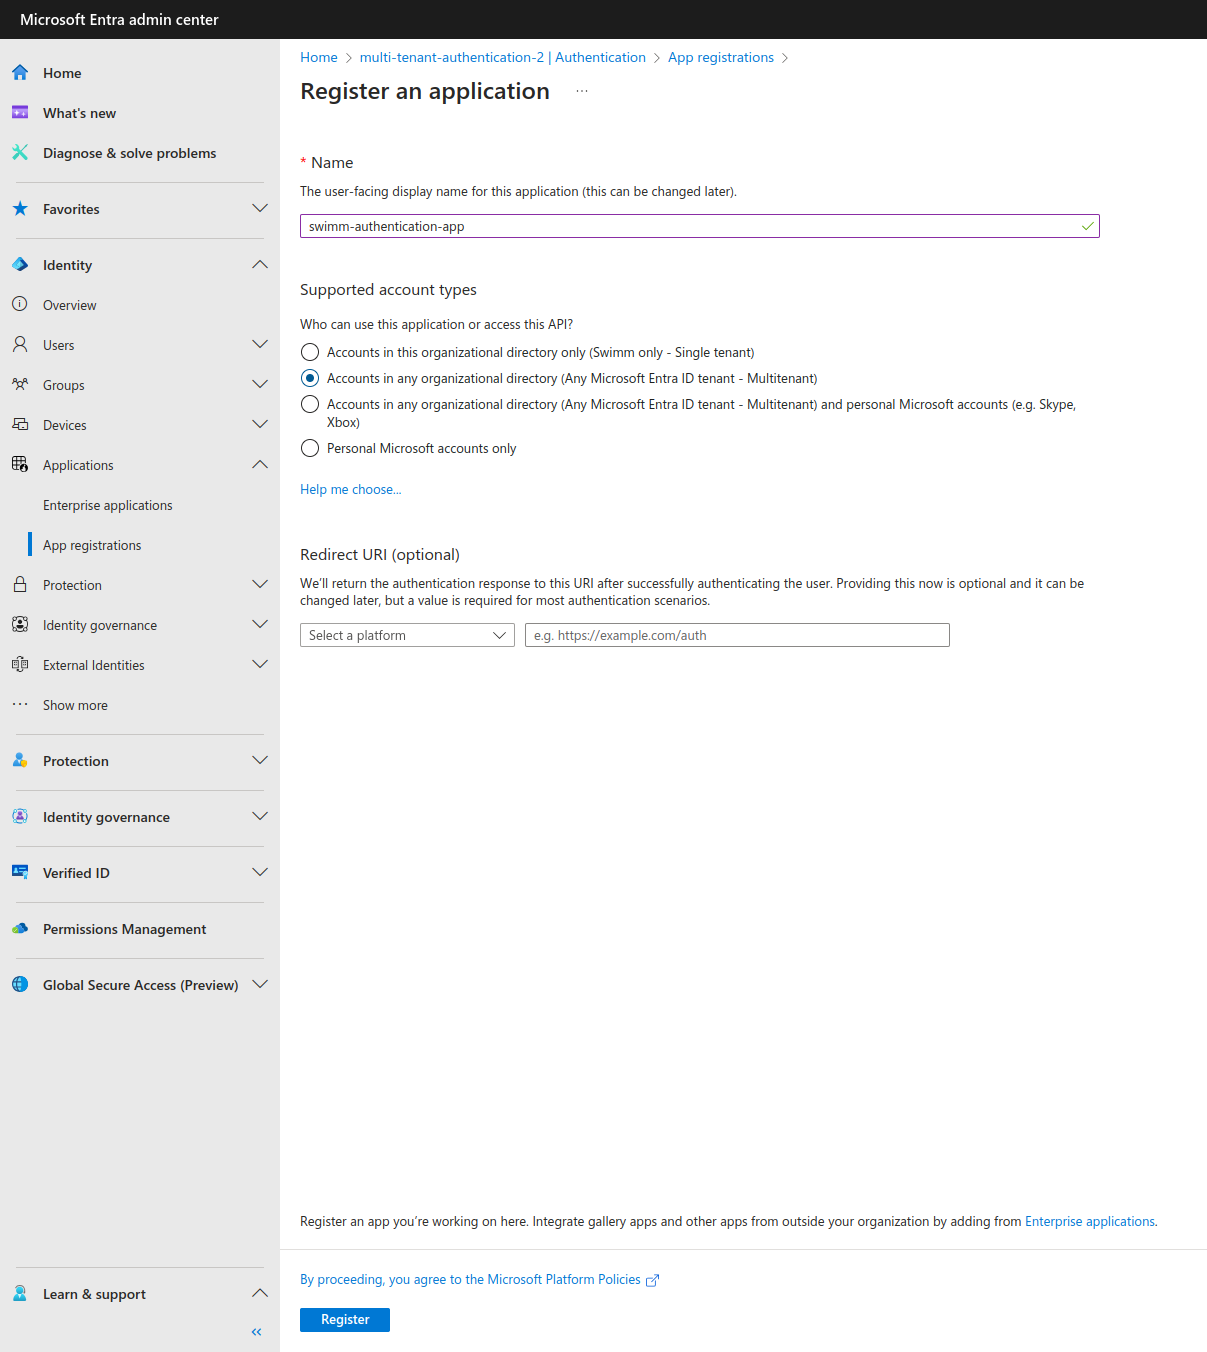Expand the Favorites section chevron
This screenshot has width=1207, height=1352.
tap(260, 208)
